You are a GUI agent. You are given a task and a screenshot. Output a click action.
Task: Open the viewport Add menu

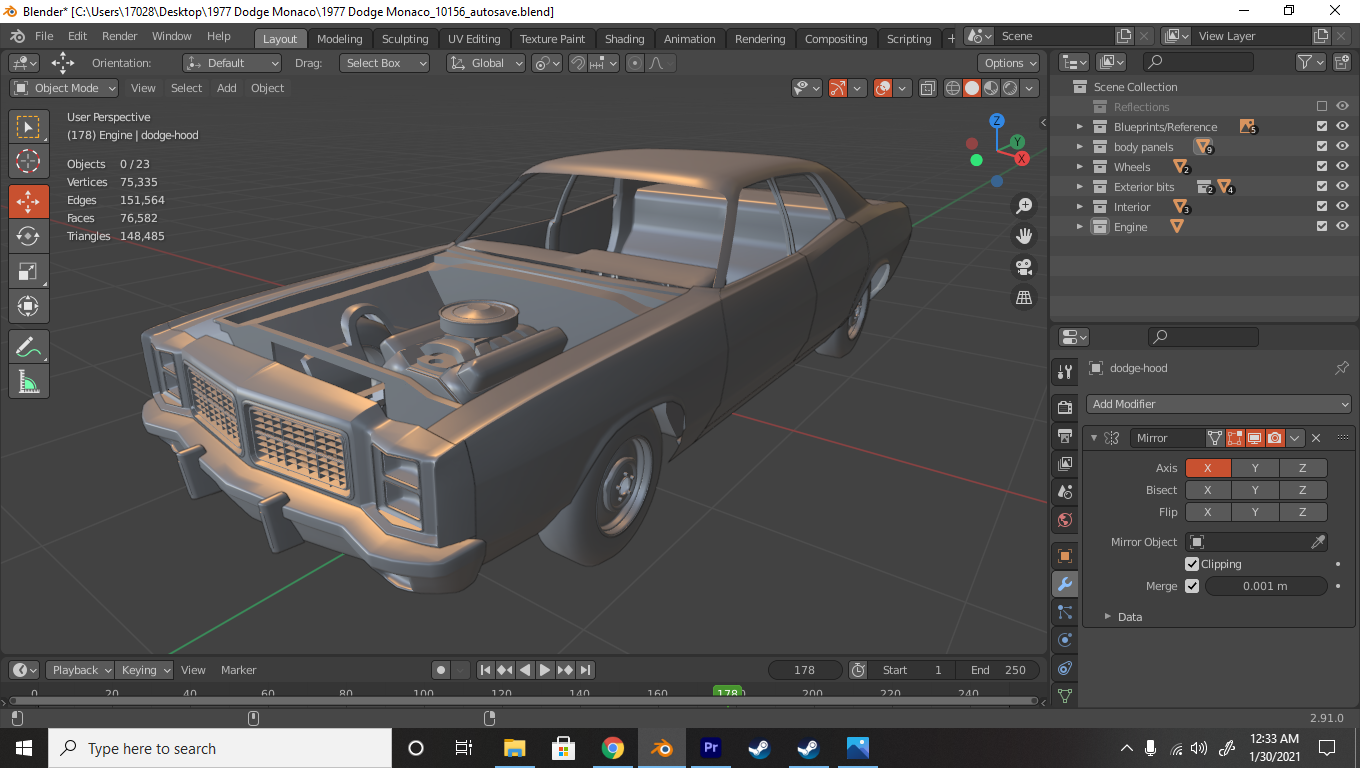[x=227, y=88]
